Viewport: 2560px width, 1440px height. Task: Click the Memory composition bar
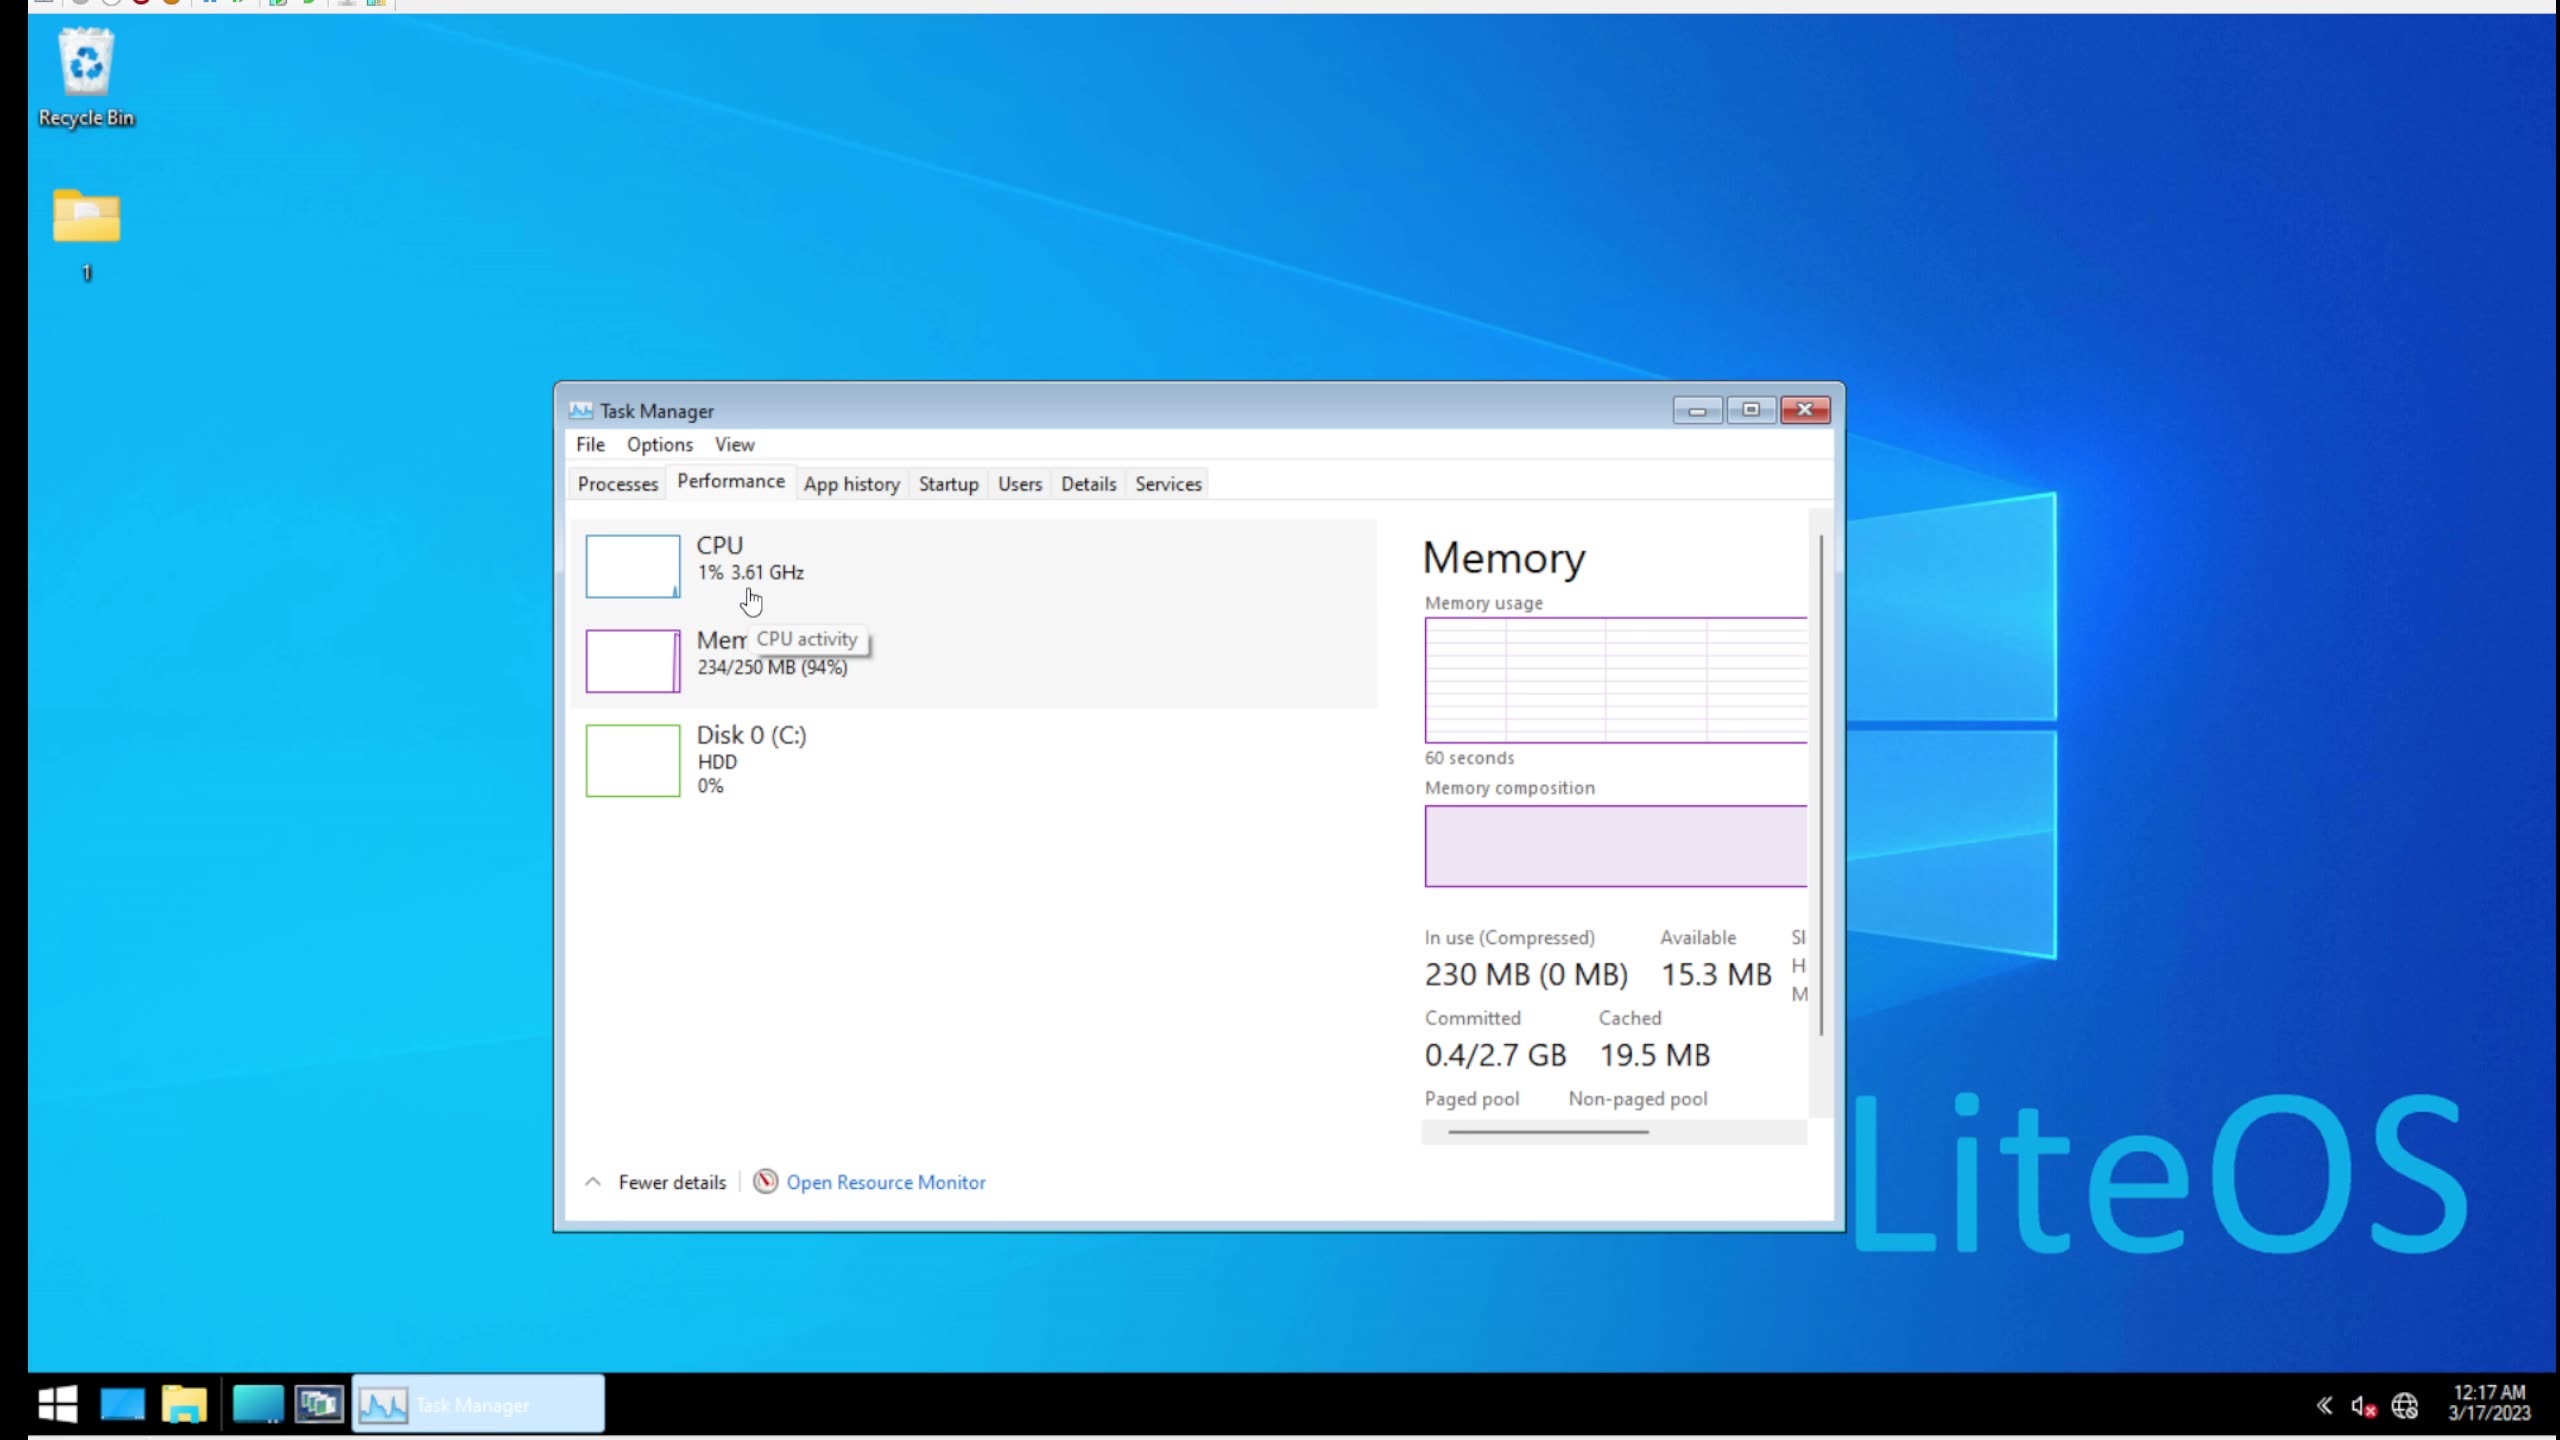[1614, 846]
